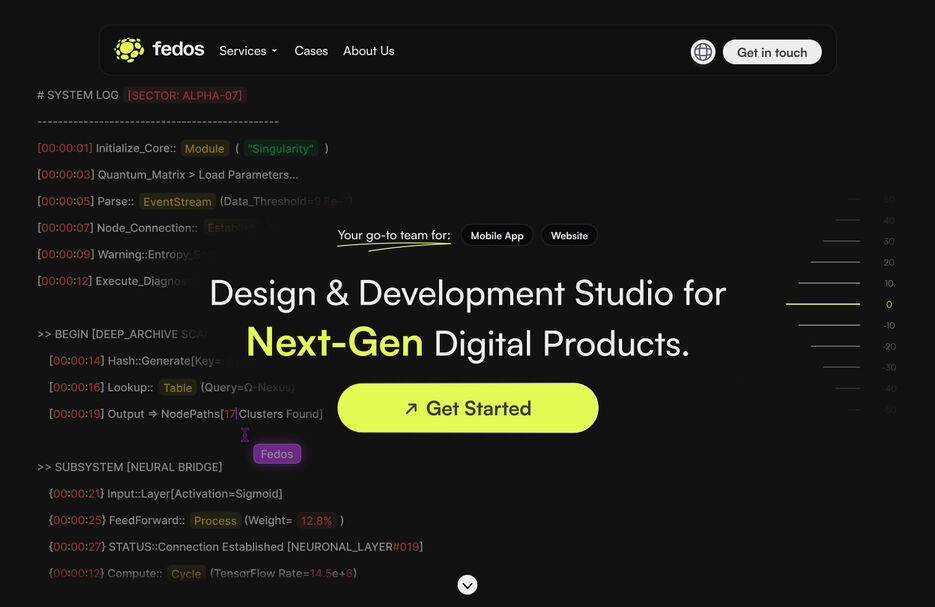Click the fedos brand name
This screenshot has height=607, width=935.
coord(178,49)
